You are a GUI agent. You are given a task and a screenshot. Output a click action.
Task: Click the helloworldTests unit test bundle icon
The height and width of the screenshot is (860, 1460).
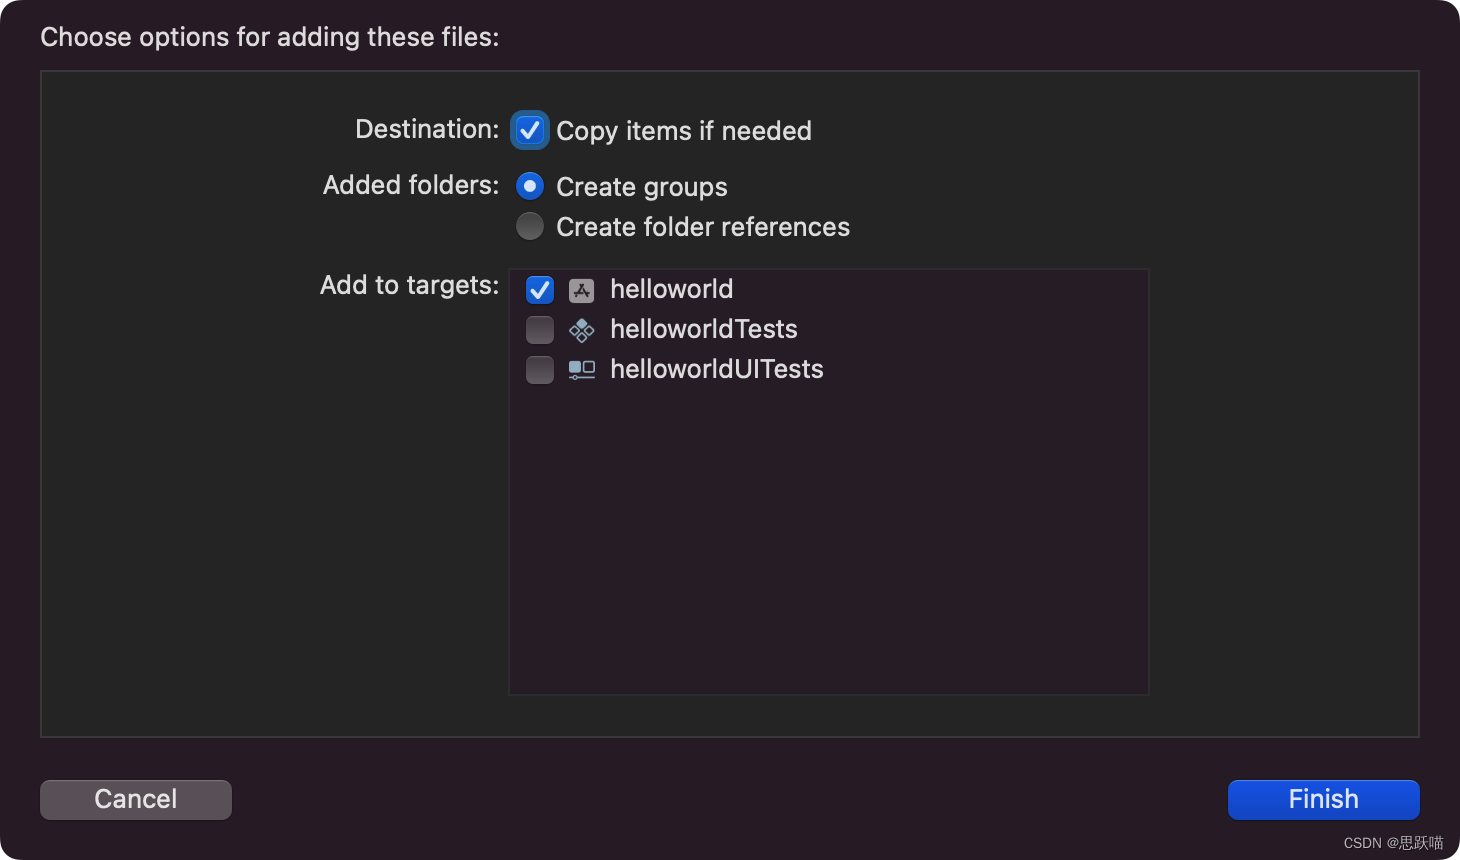tap(581, 330)
